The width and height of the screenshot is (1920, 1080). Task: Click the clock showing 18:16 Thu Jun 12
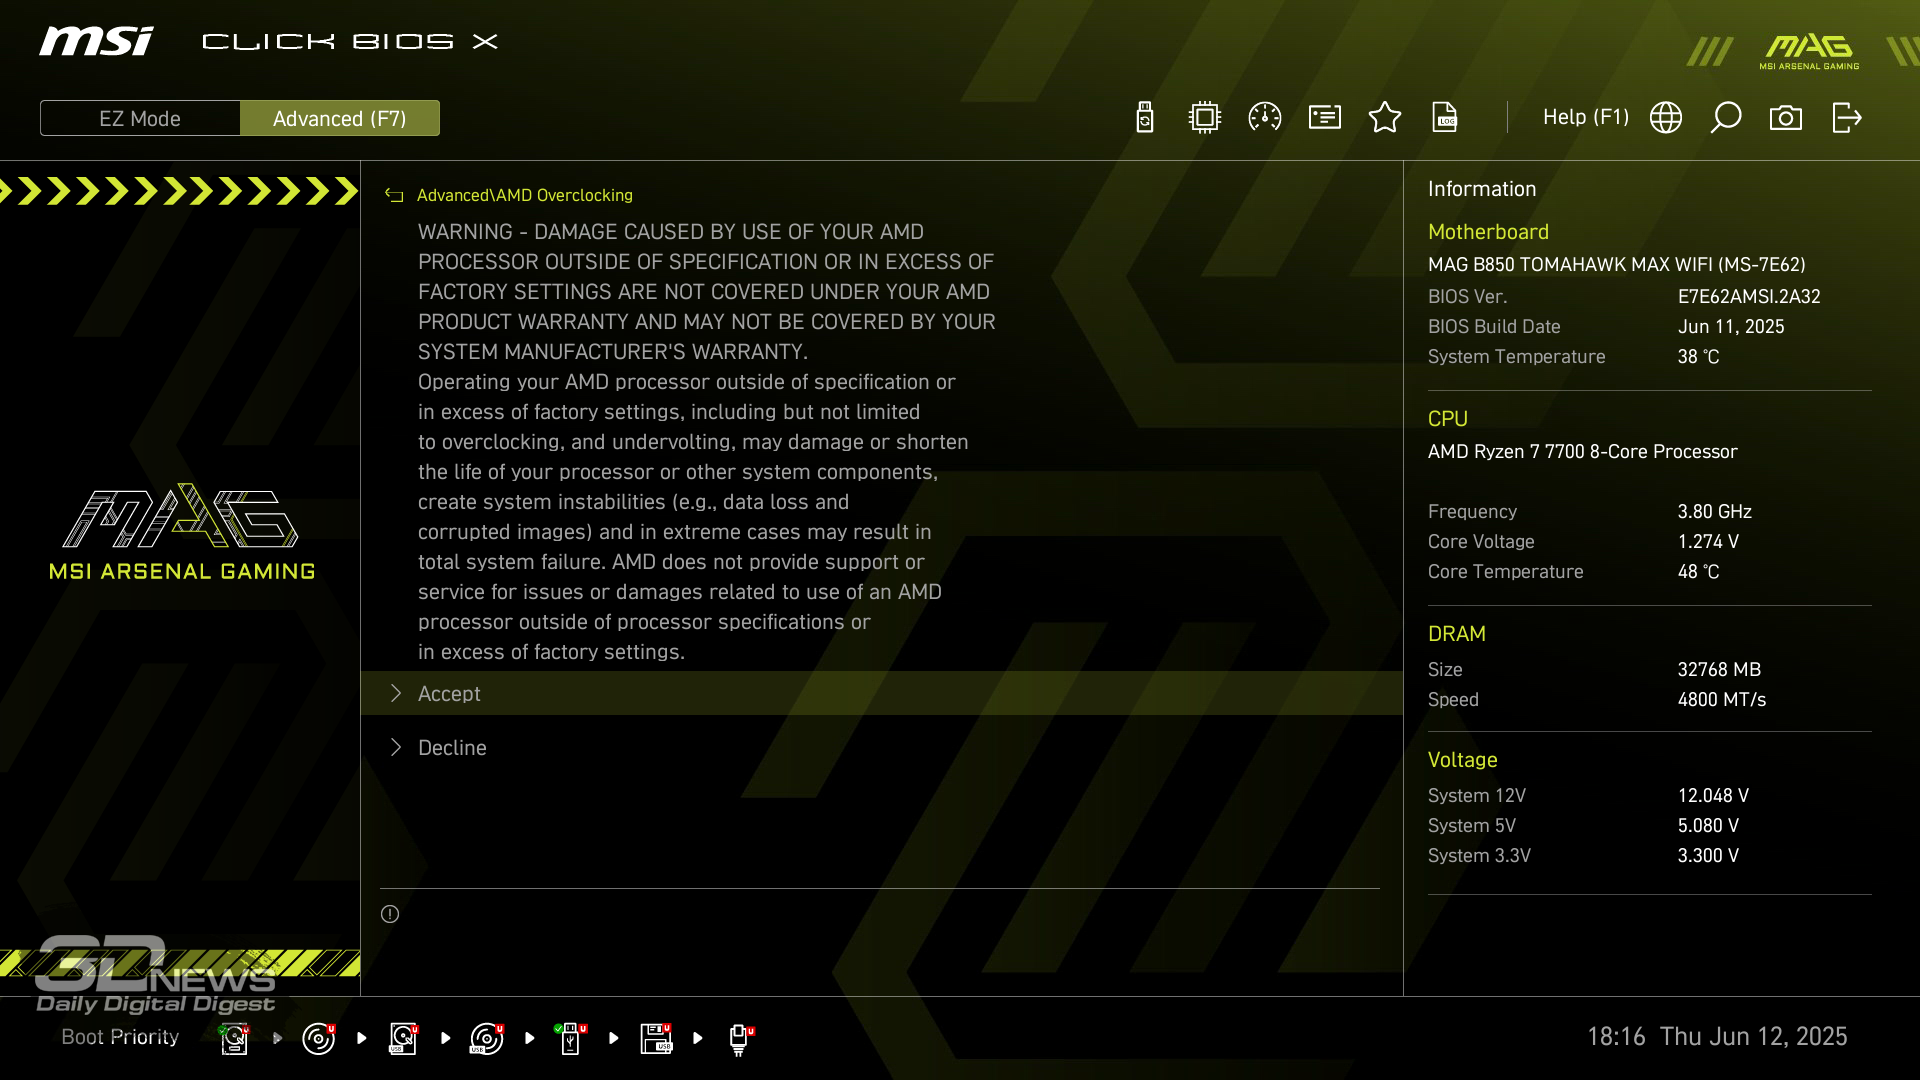point(1717,1036)
